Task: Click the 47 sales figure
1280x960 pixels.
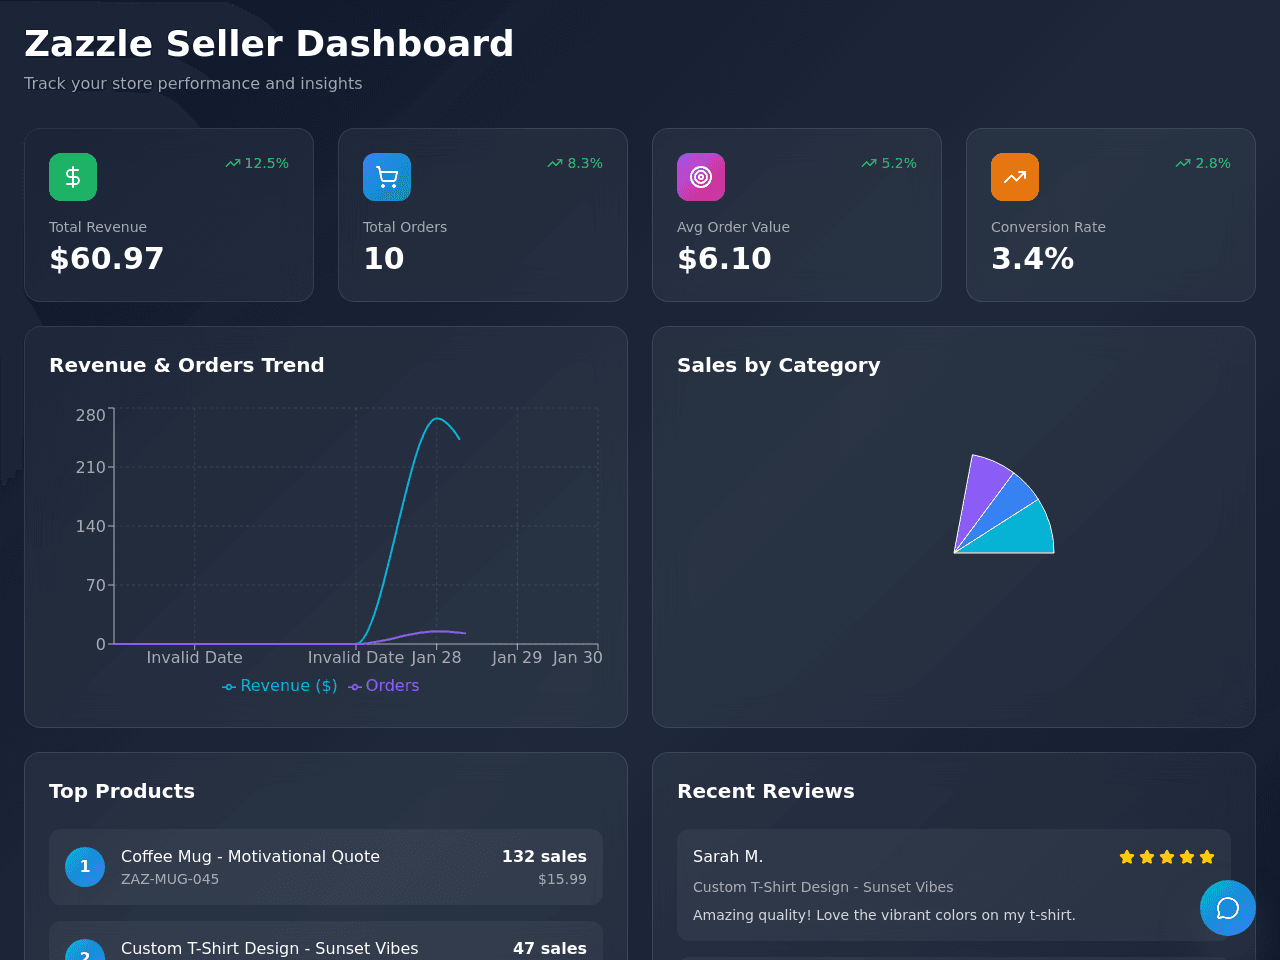Action: click(550, 948)
